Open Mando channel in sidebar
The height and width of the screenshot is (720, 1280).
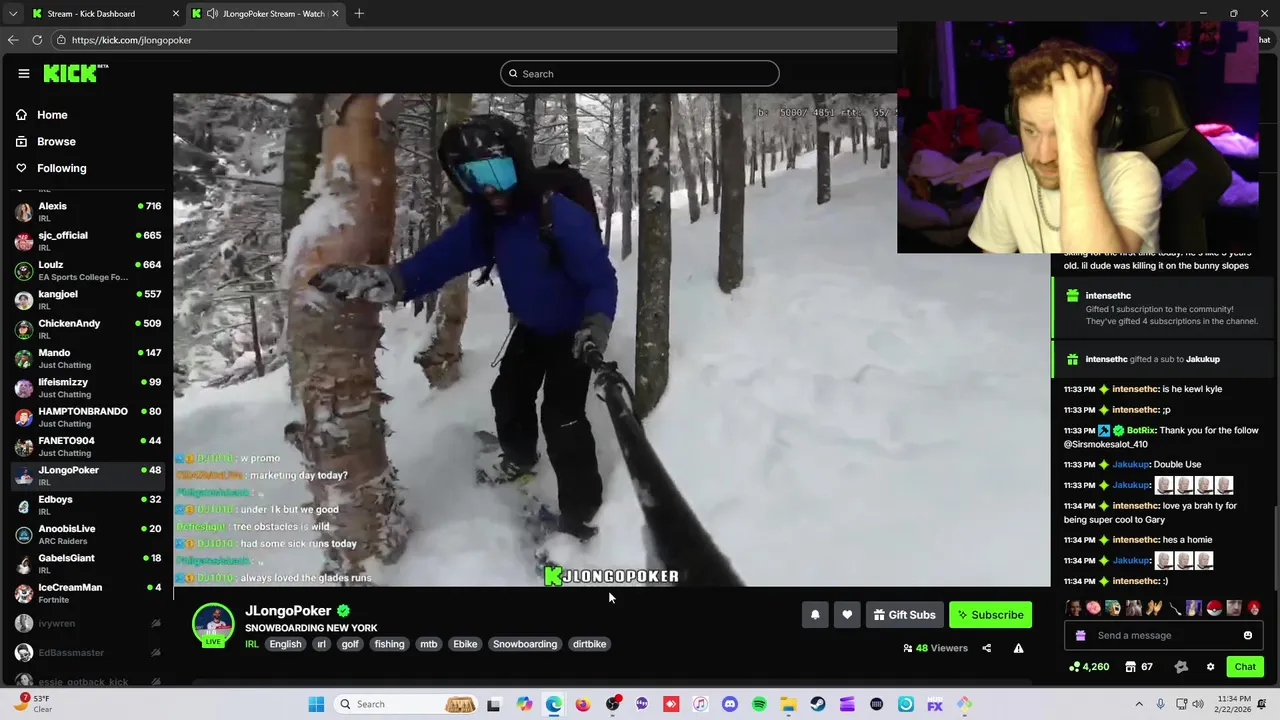click(86, 358)
